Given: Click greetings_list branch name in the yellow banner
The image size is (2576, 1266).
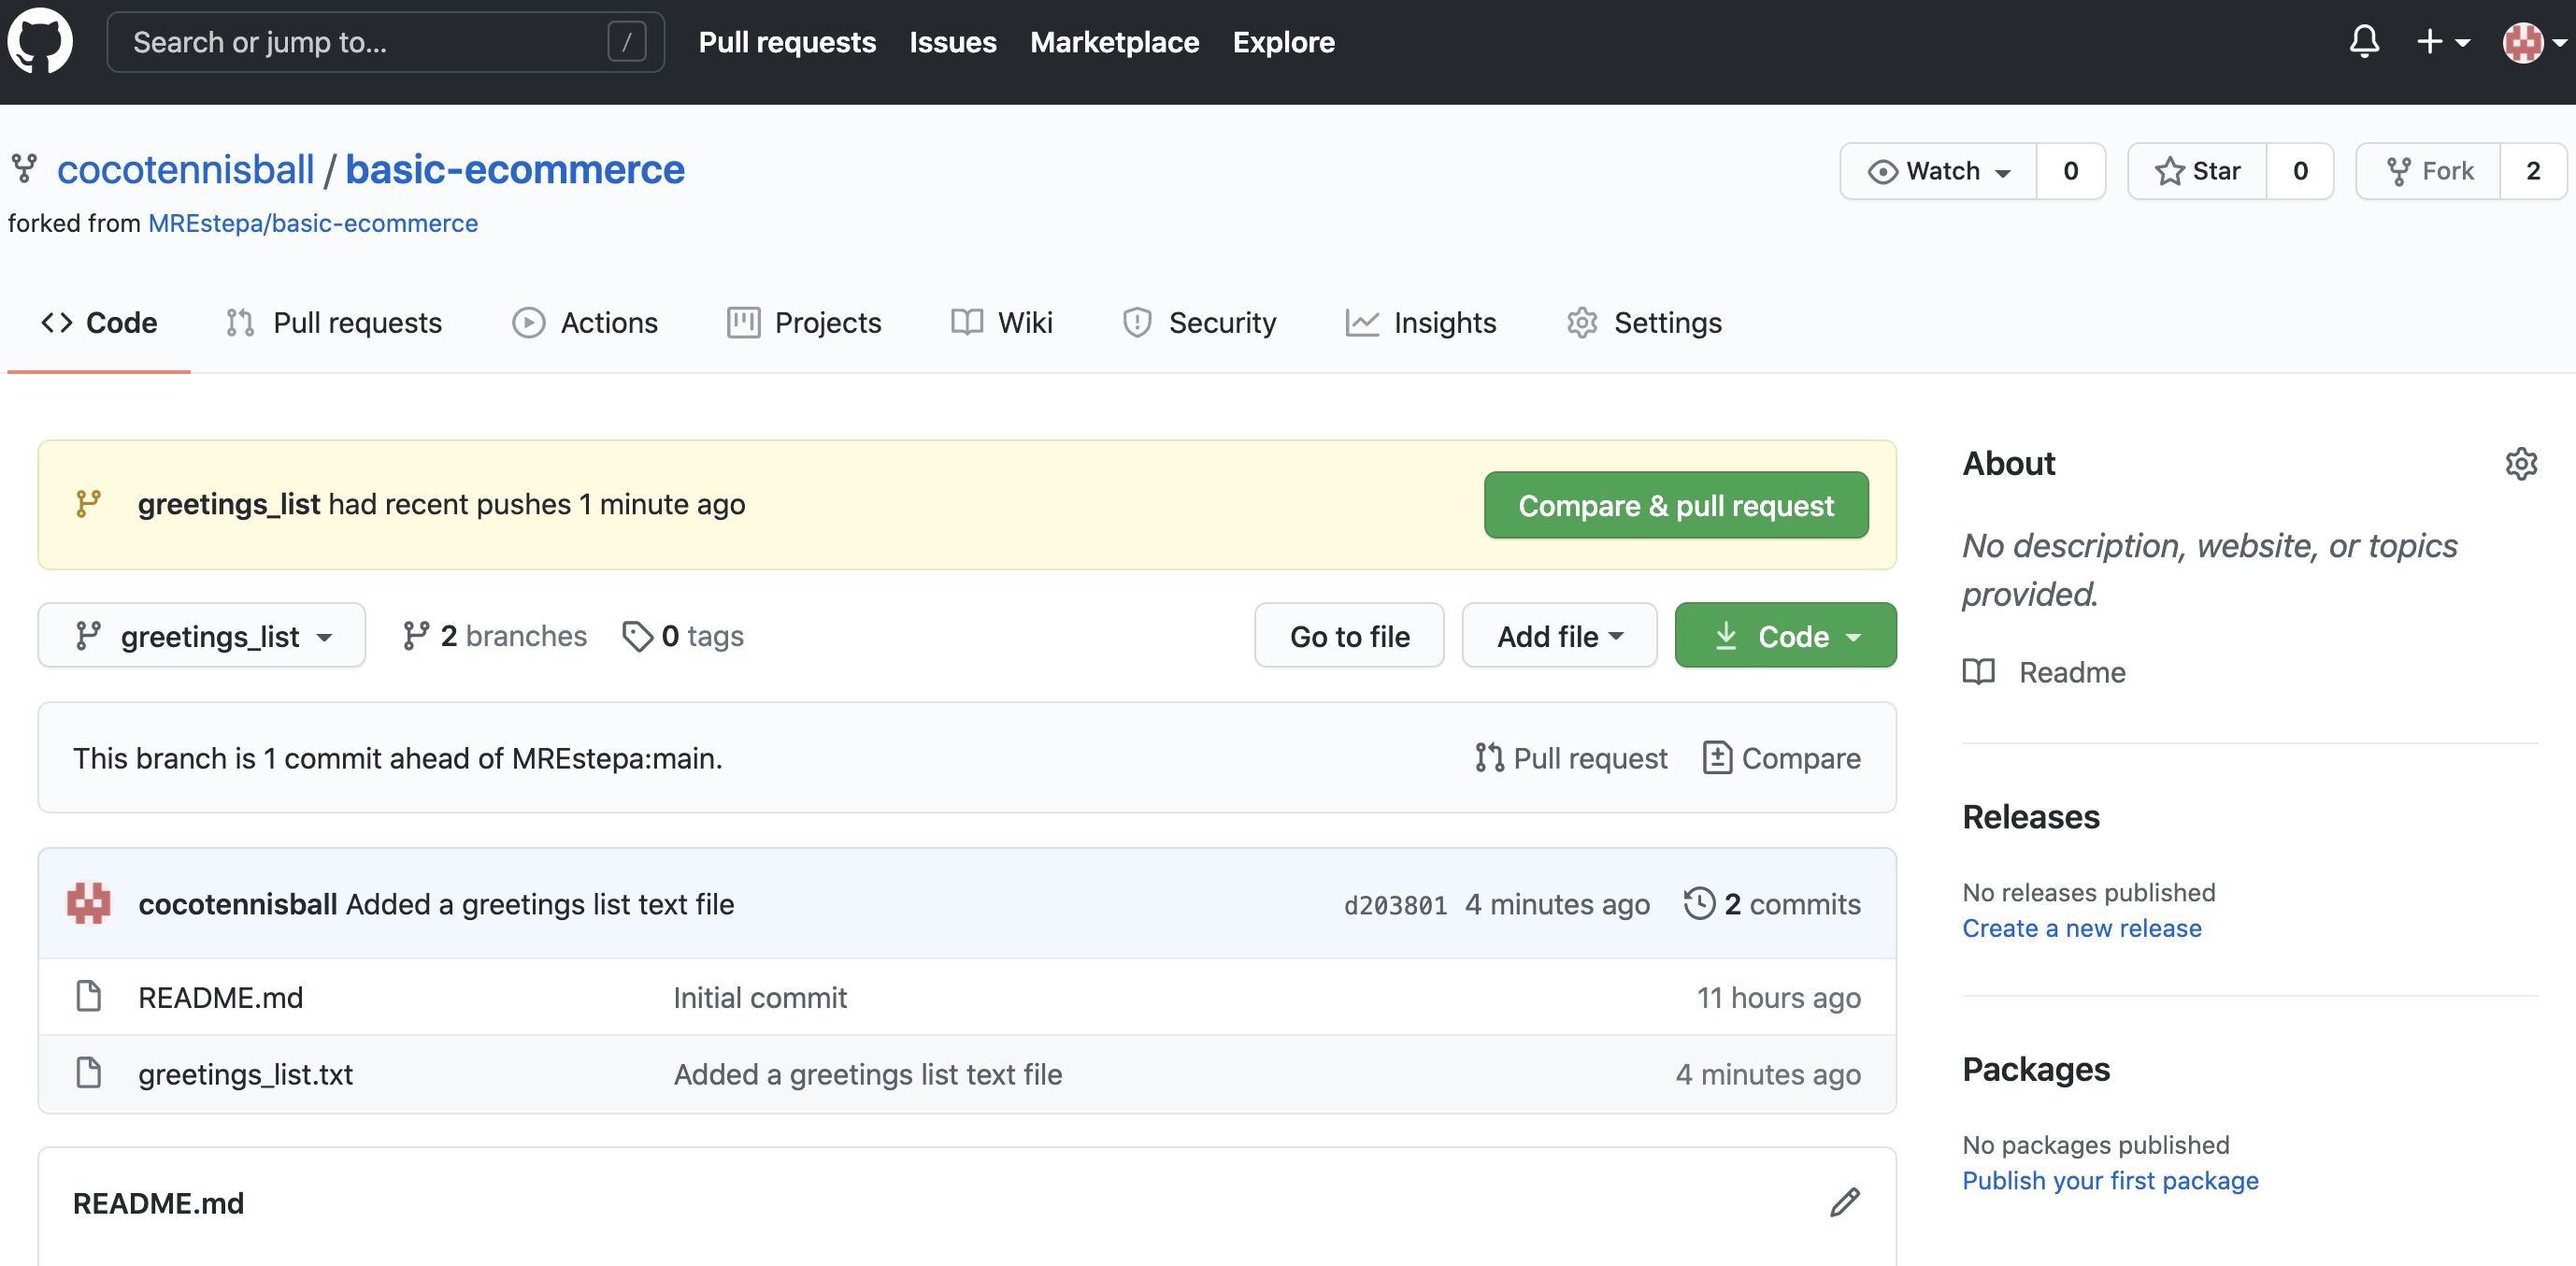Looking at the screenshot, I should coord(229,504).
